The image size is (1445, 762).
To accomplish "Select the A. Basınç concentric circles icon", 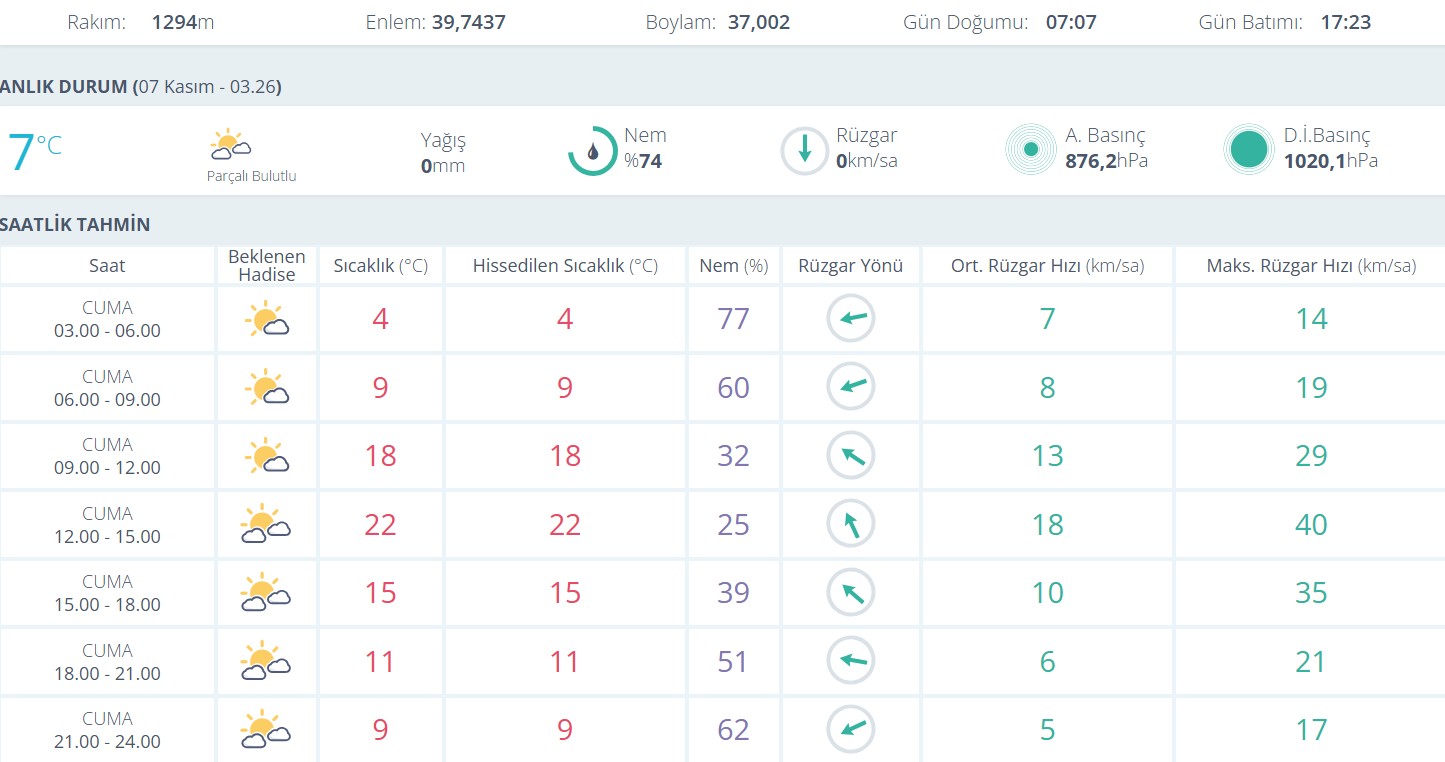I will tap(1030, 150).
